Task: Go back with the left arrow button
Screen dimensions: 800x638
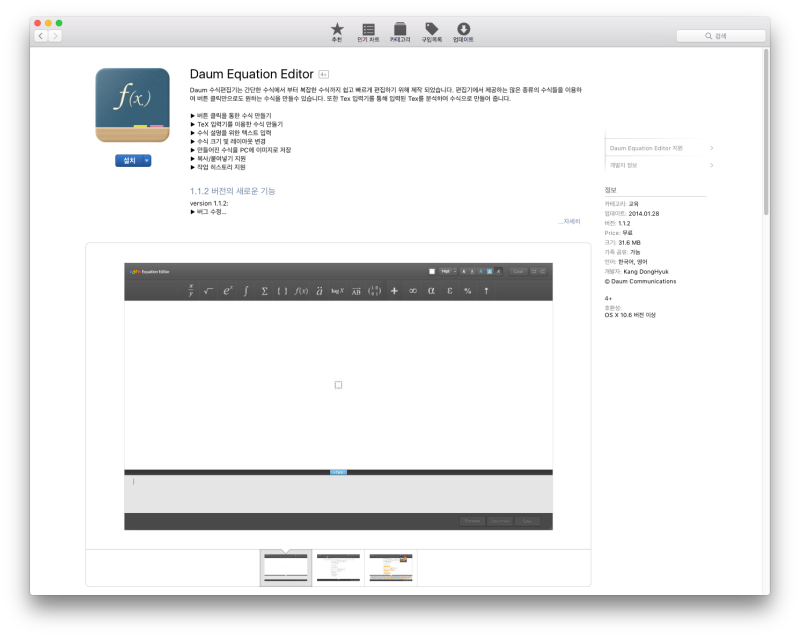Action: [41, 36]
